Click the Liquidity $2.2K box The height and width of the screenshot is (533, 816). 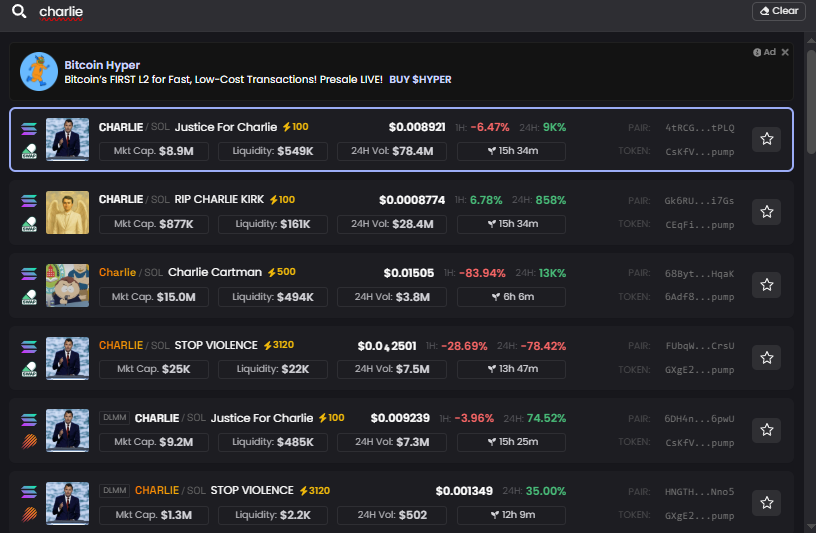click(273, 515)
